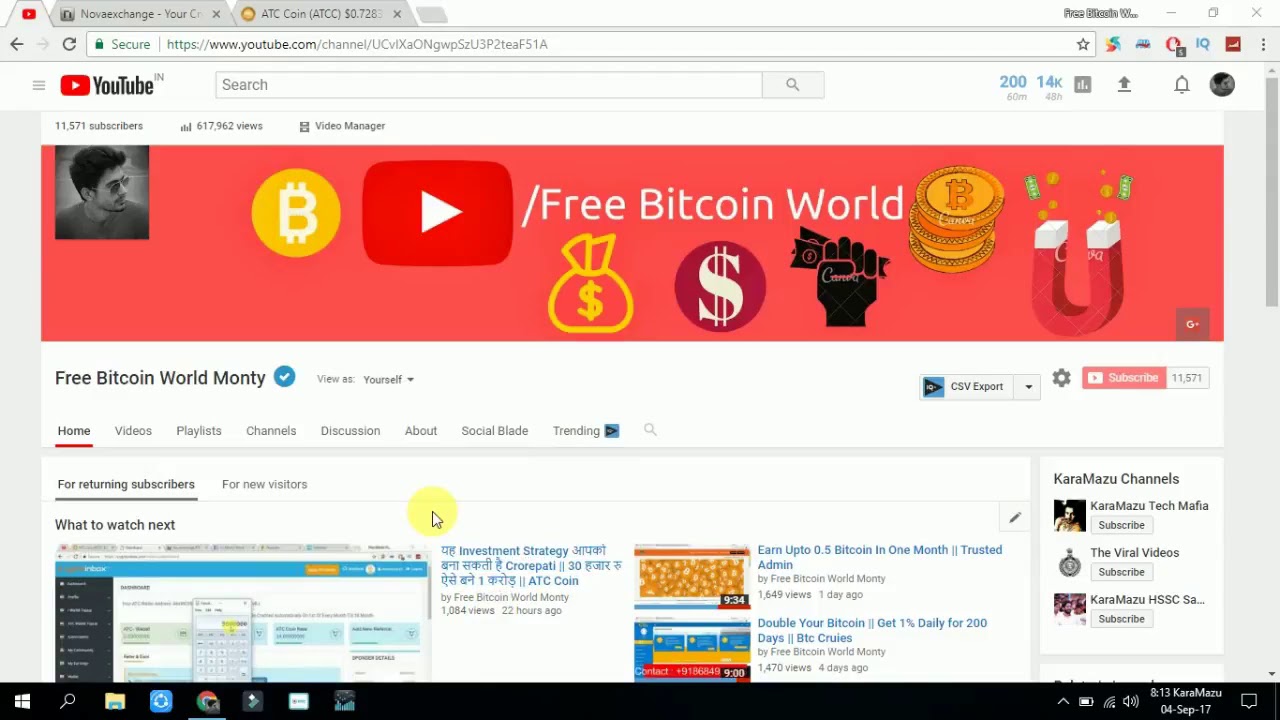The image size is (1280, 720).
Task: Click the volume icon in system tray
Action: 1130,702
